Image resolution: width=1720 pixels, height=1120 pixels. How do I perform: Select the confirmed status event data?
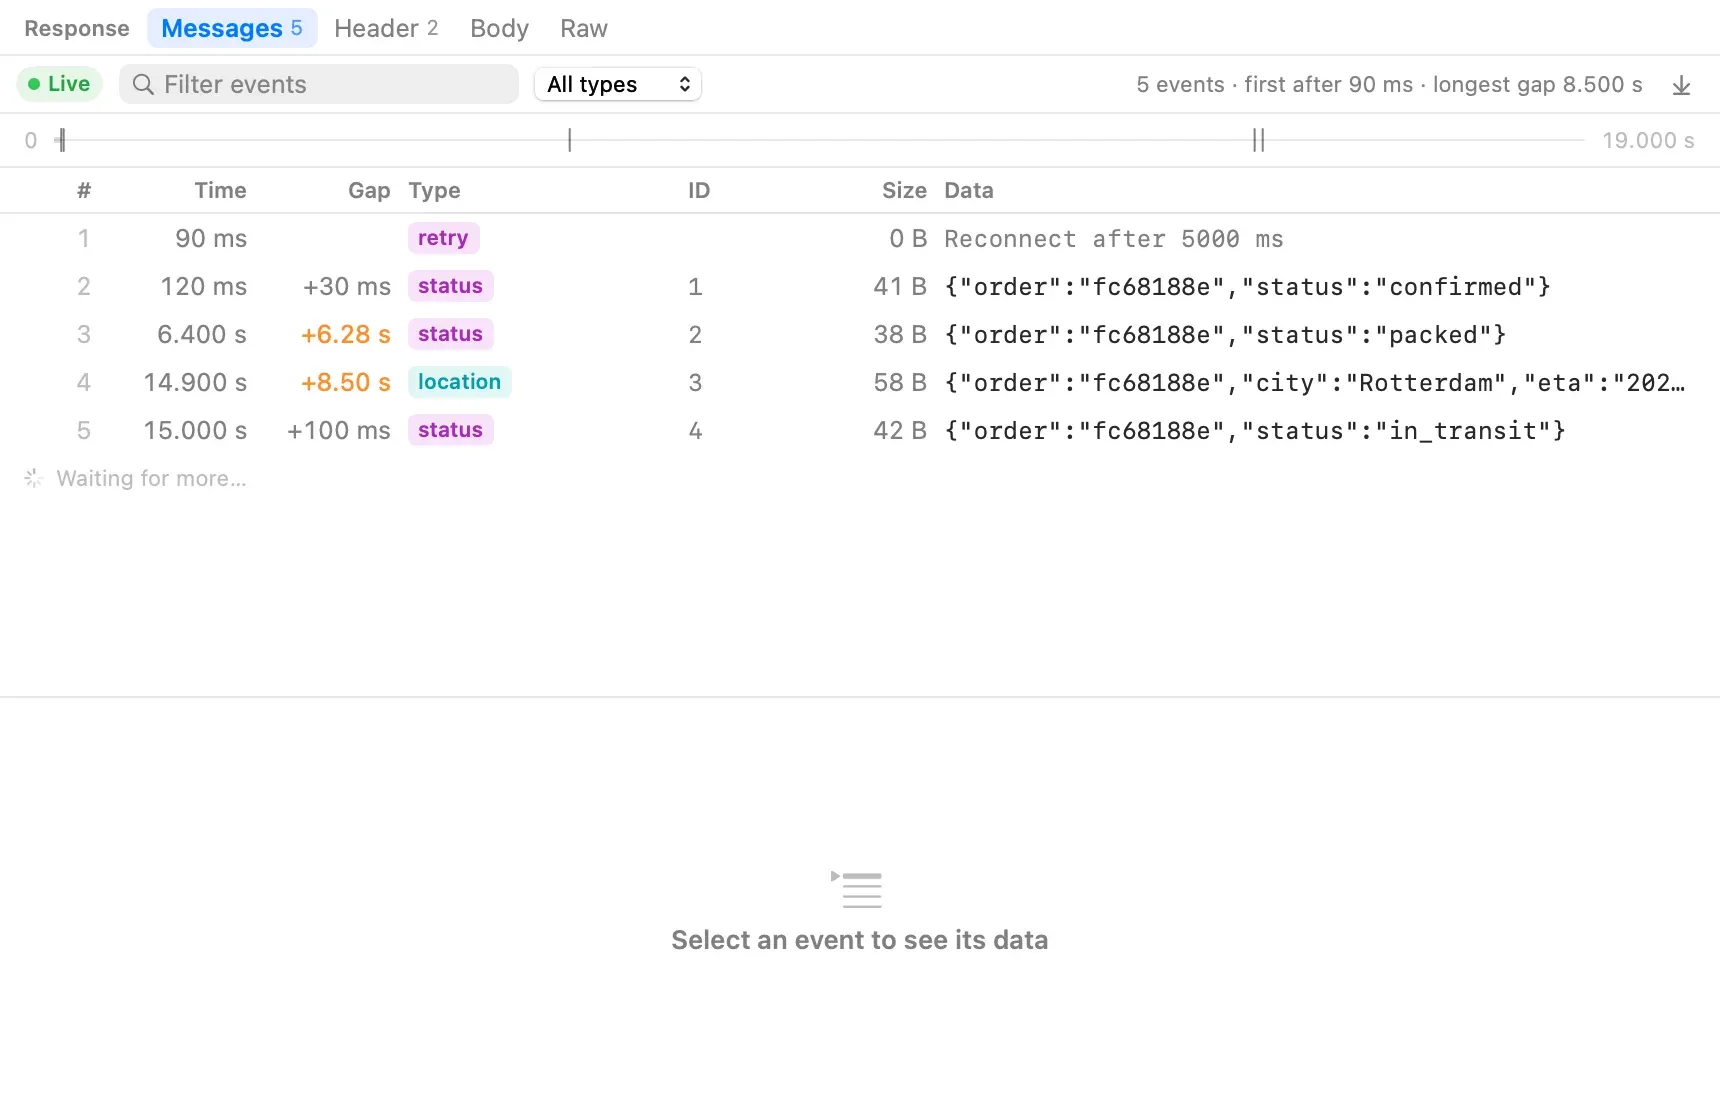(x=1247, y=287)
